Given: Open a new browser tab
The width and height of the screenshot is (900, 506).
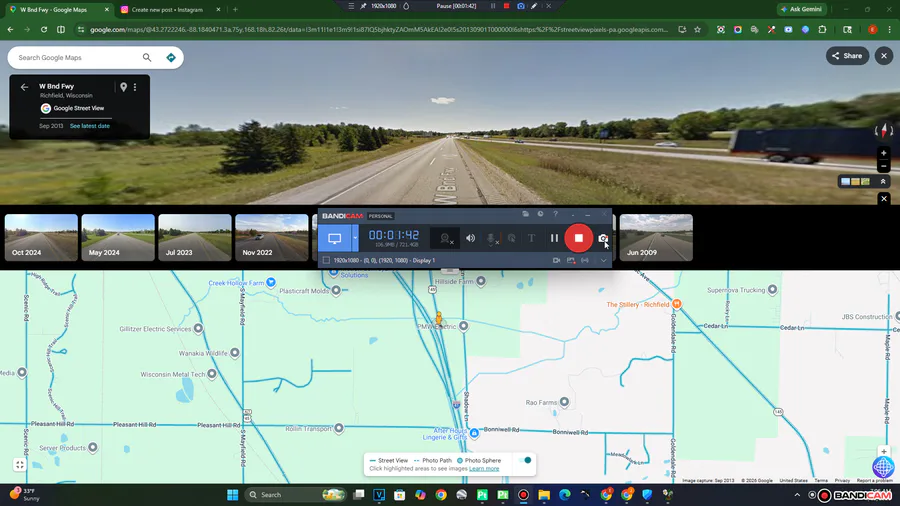Looking at the screenshot, I should pos(235,9).
